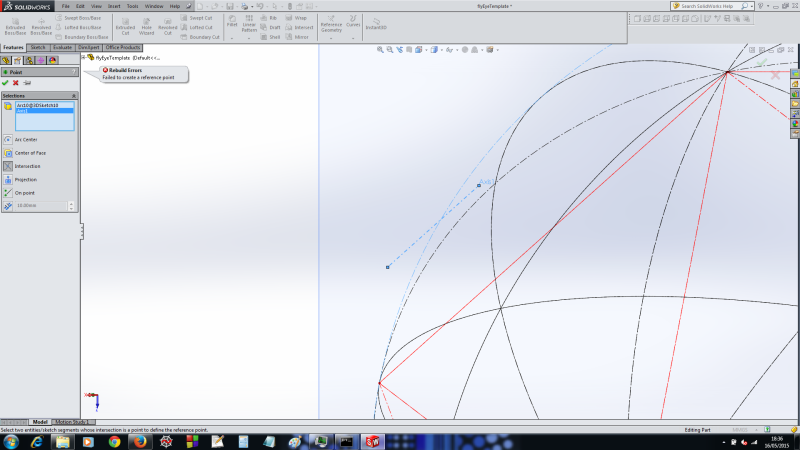
Task: Open the ConfigurationManager tab icon
Action: click(30, 60)
